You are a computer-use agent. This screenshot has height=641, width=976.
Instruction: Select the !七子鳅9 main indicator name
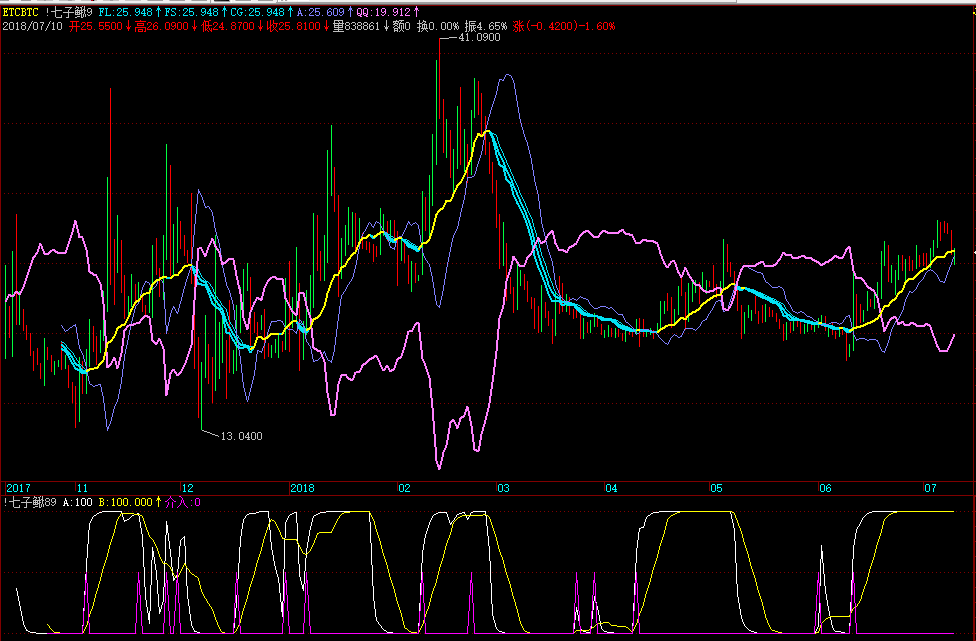coord(69,12)
